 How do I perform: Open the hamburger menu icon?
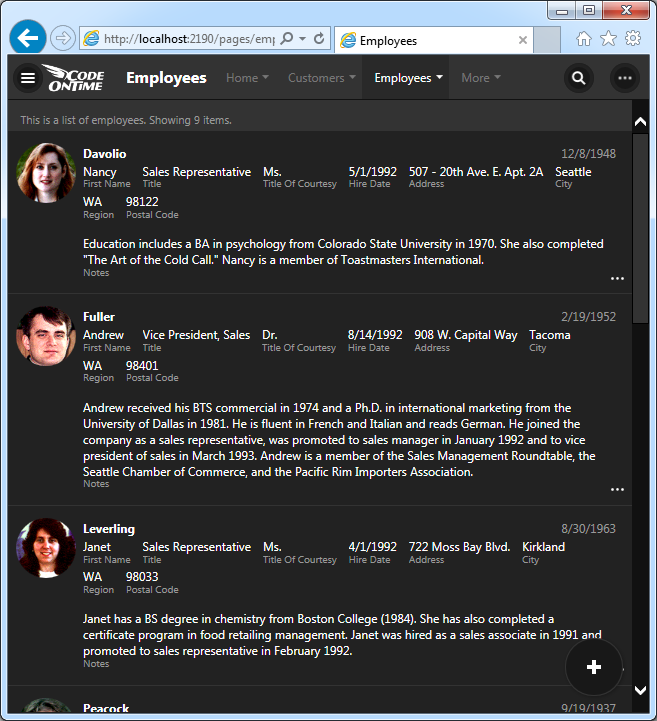tap(28, 78)
